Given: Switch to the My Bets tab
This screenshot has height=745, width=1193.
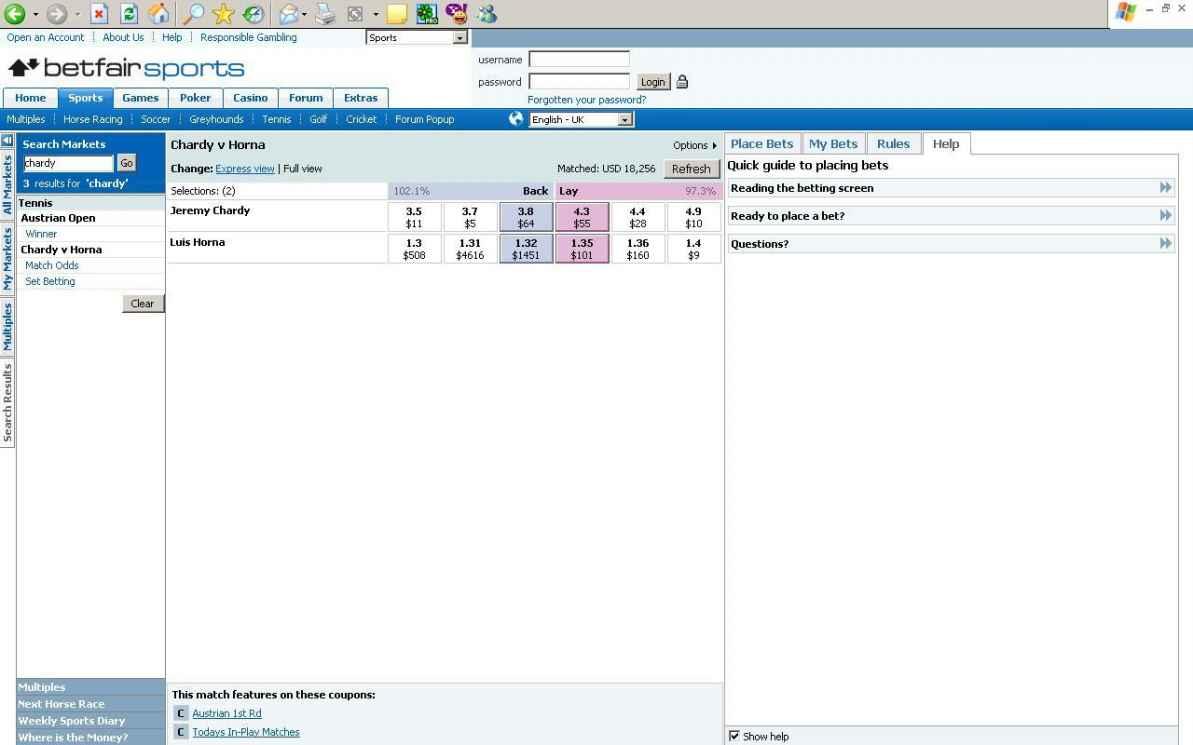Looking at the screenshot, I should click(833, 144).
